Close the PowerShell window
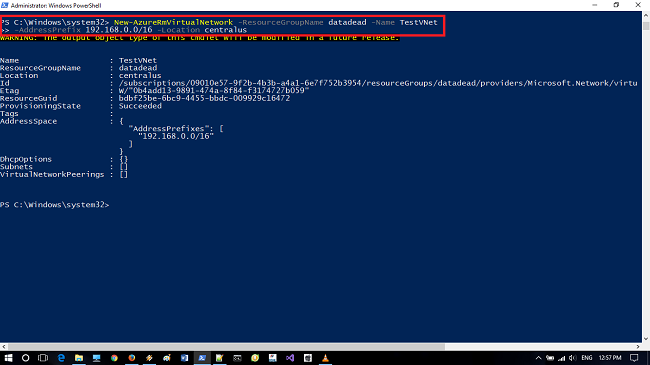Viewport: 650px width, 365px height. coord(638,5)
